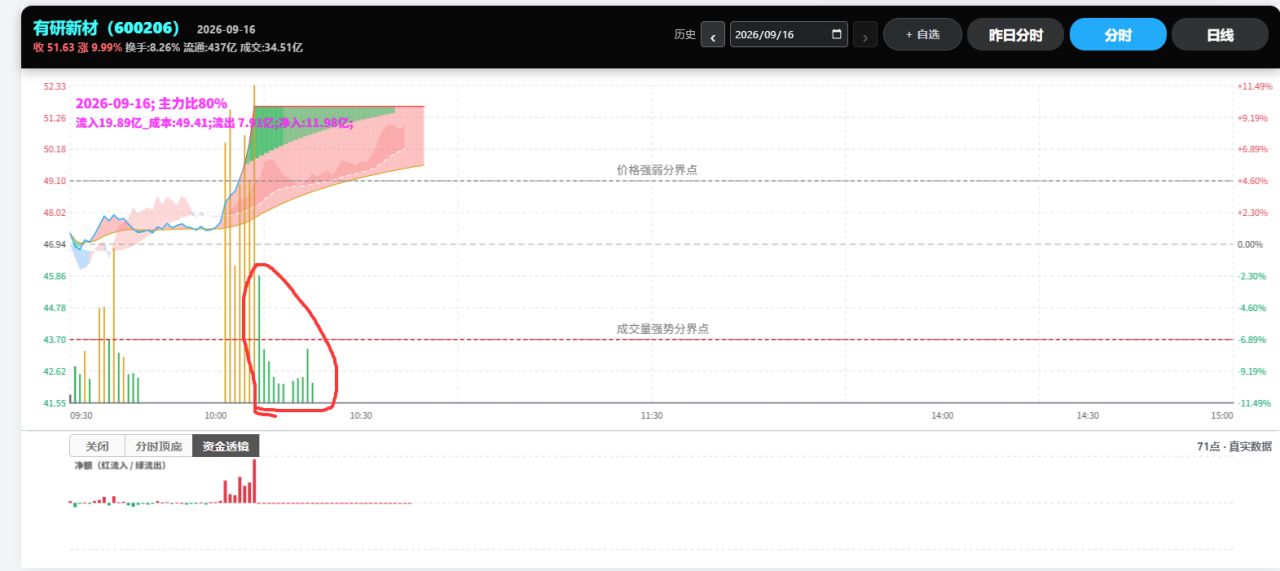Select the 关闭 tab
1280x571 pixels.
[x=97, y=446]
